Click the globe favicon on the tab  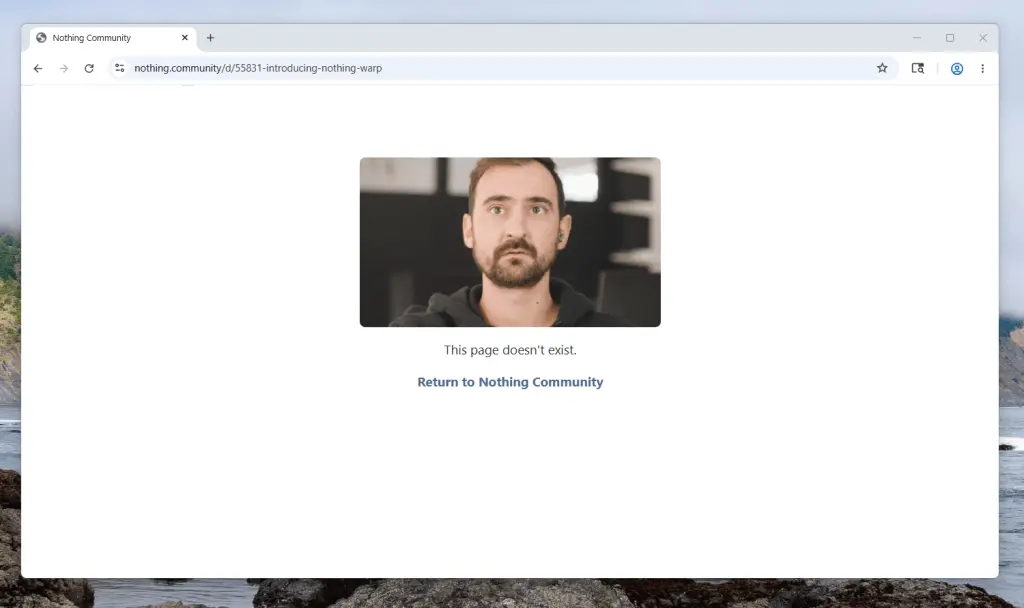click(x=41, y=38)
